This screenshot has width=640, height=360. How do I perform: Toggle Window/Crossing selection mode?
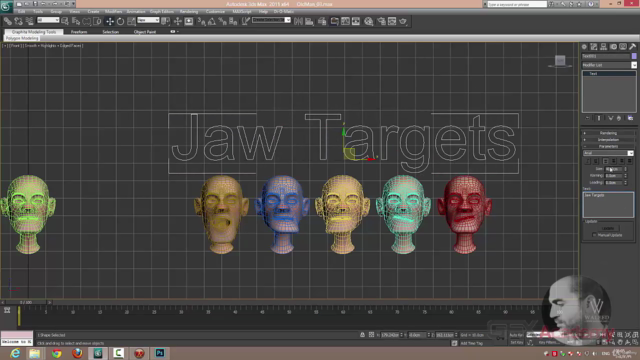[97, 21]
